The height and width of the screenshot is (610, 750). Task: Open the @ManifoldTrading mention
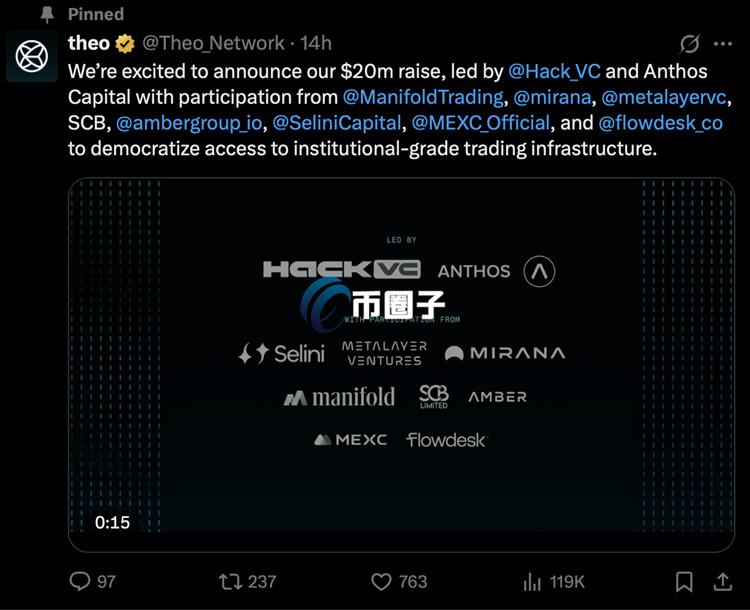tap(423, 97)
